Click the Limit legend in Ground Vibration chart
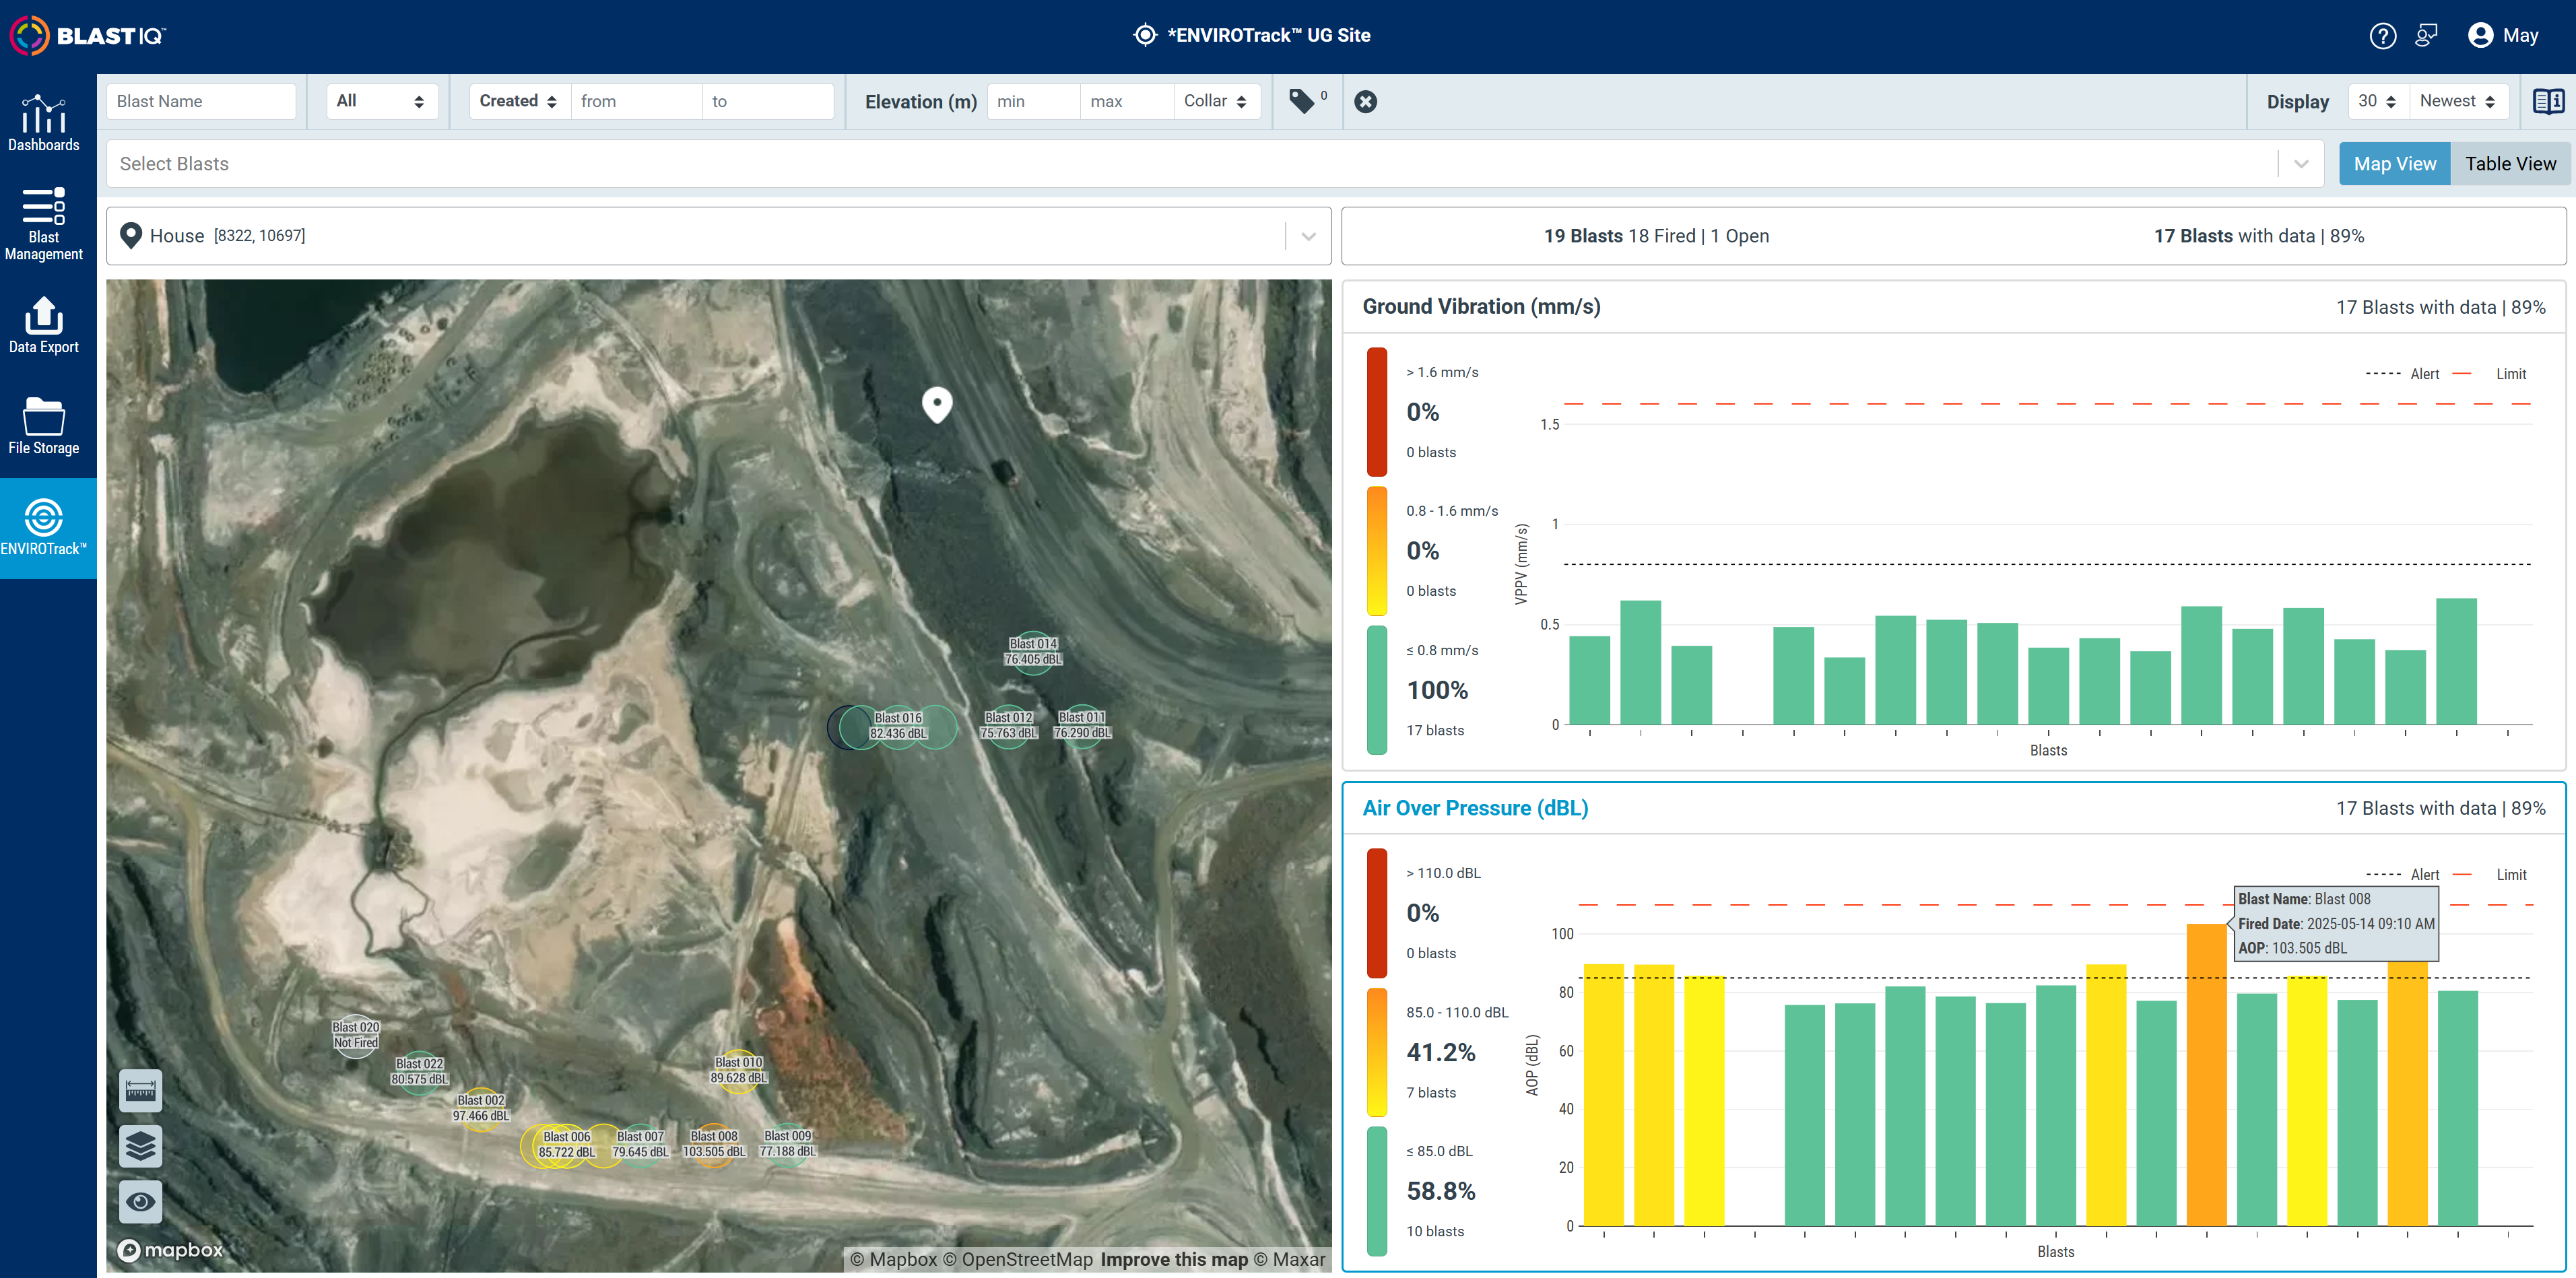The height and width of the screenshot is (1278, 2576). coord(2489,374)
